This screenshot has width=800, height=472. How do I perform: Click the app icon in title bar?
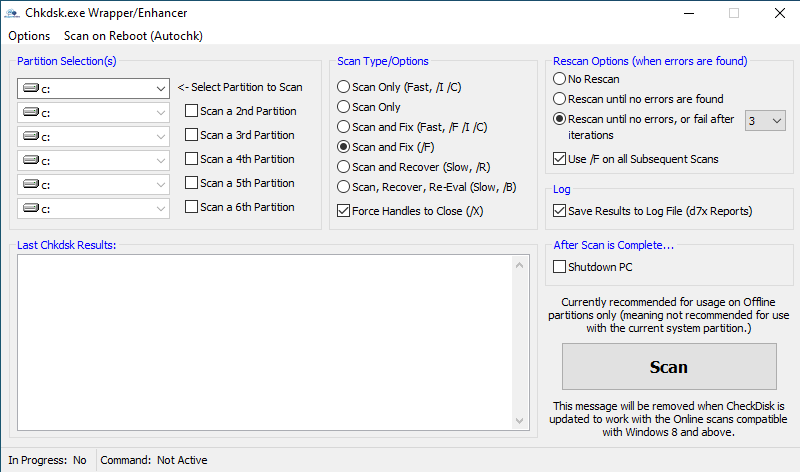coord(12,13)
